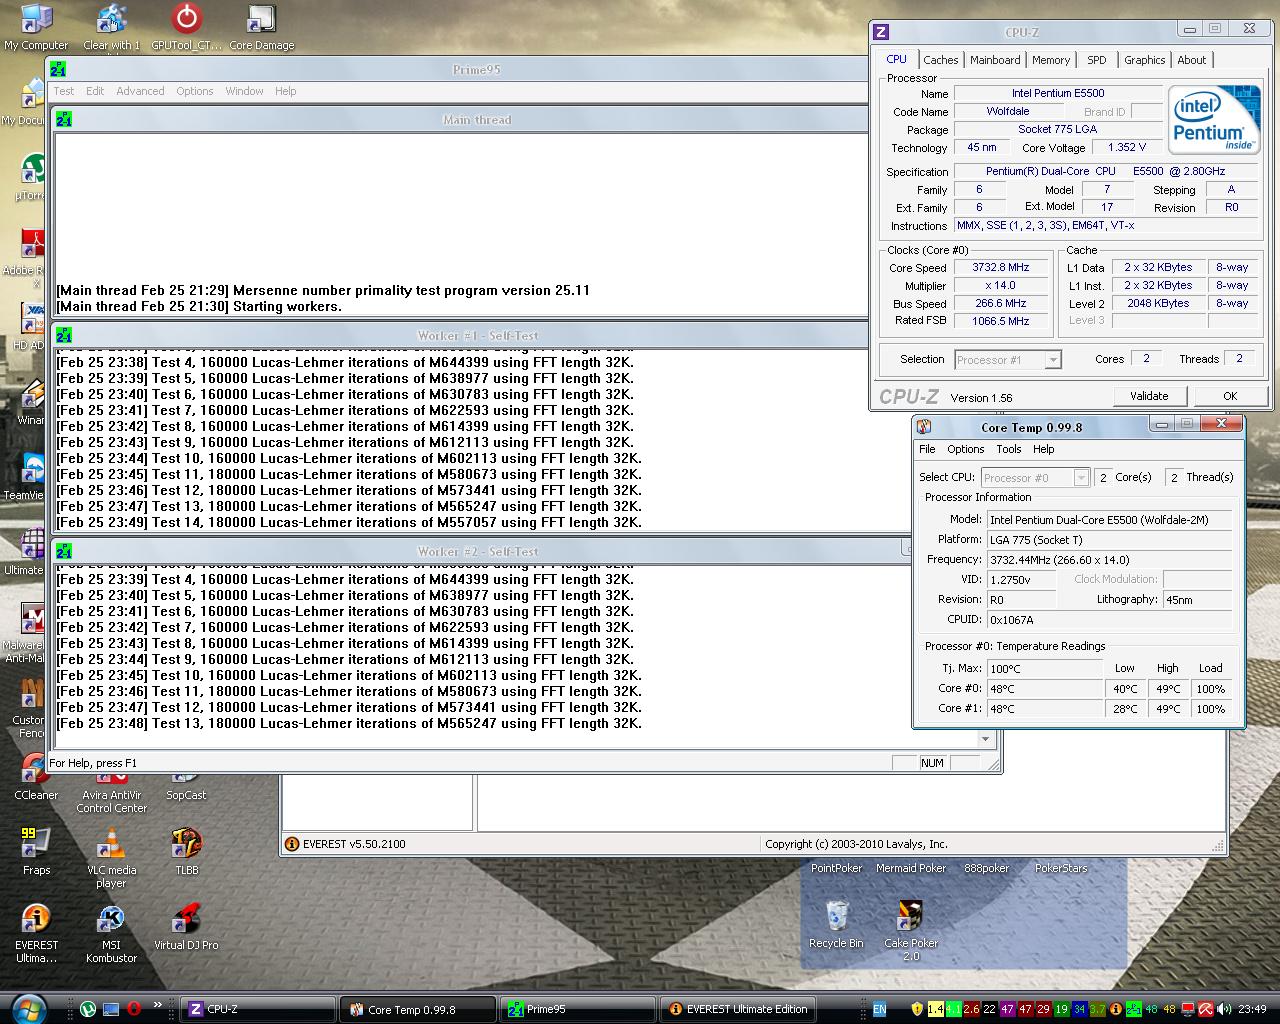
Task: Expand Core Temp Select CPU dropdown
Action: pos(1081,478)
